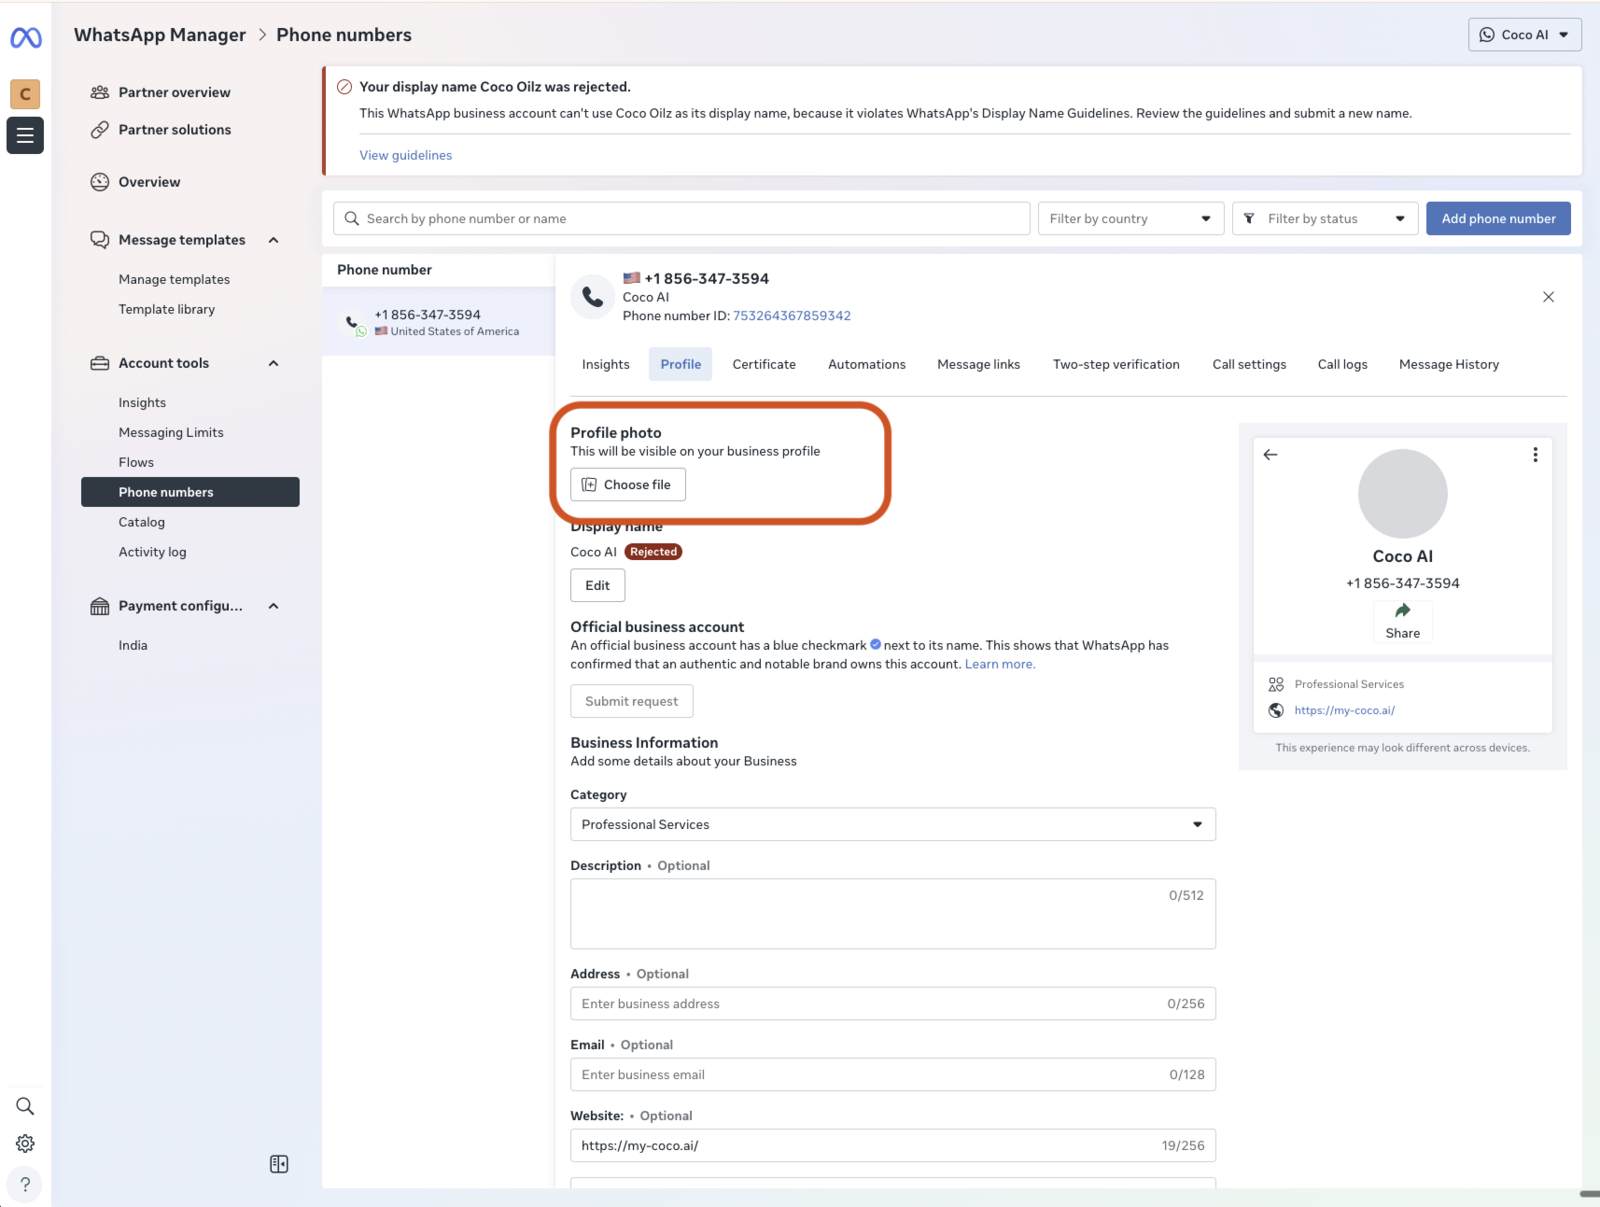The image size is (1600, 1207).
Task: Toggle the sidebar collapse panel icon
Action: (279, 1164)
